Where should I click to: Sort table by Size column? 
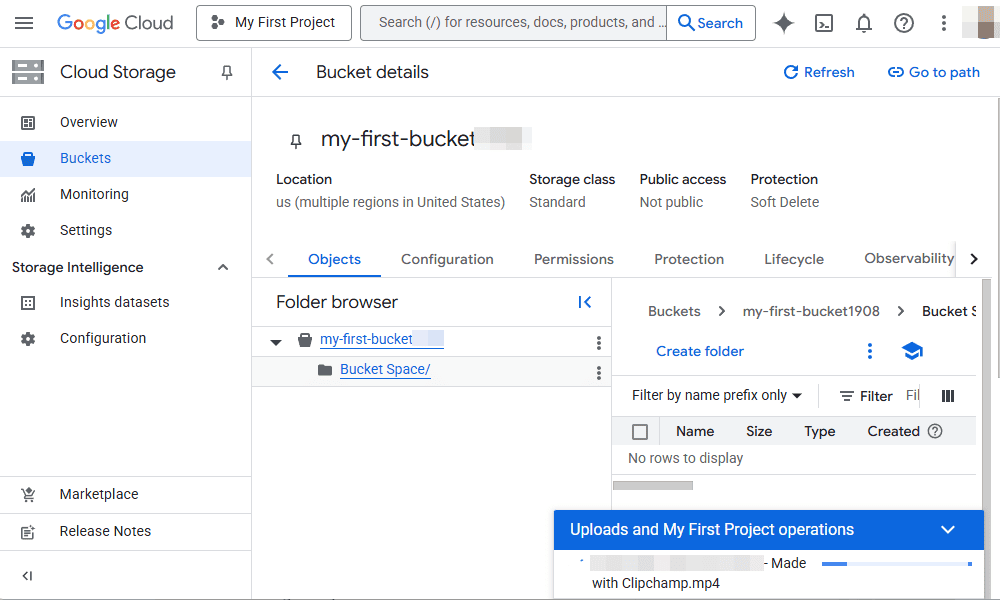(759, 432)
